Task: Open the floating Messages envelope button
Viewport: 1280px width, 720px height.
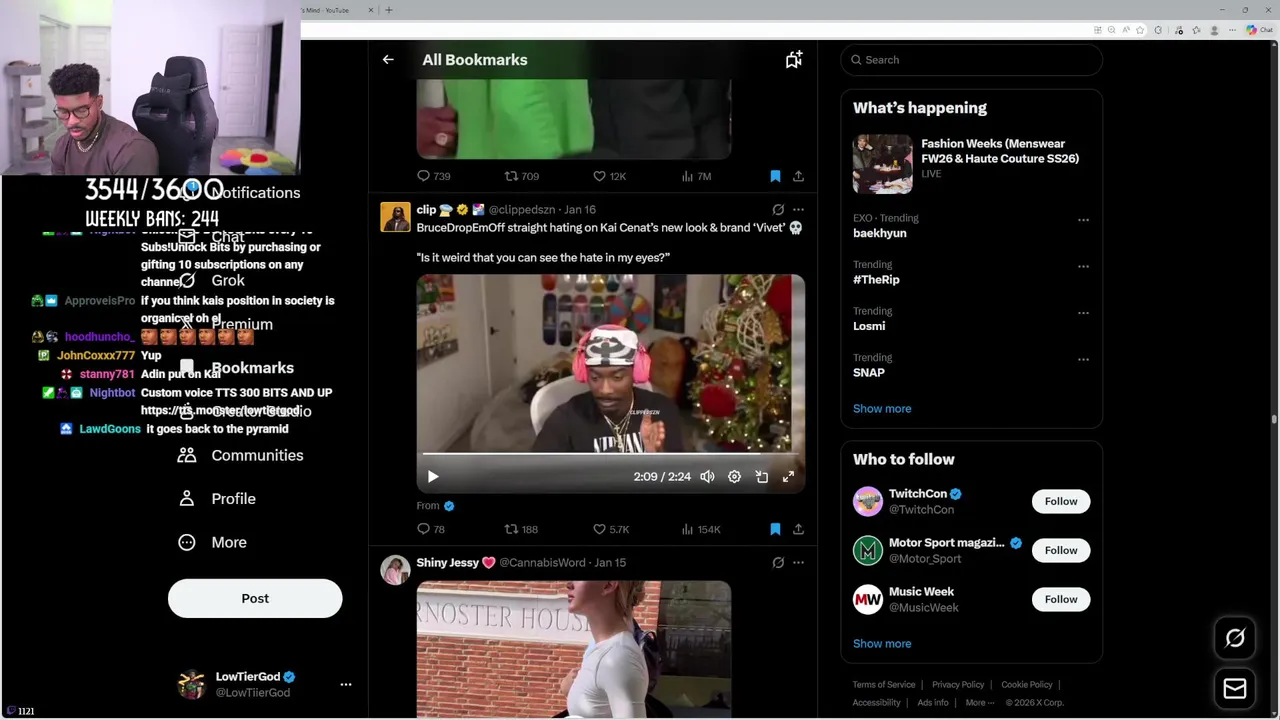Action: (x=1235, y=689)
